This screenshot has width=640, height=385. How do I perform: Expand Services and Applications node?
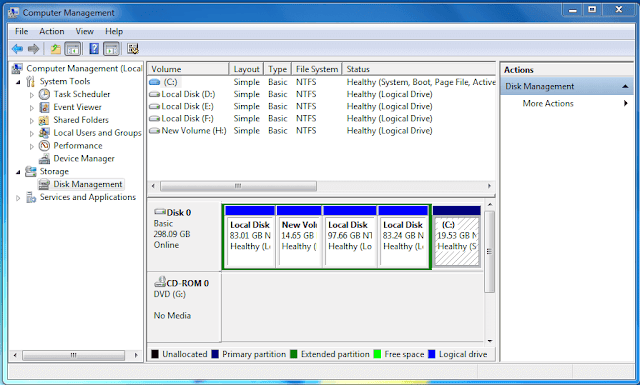pyautogui.click(x=18, y=198)
